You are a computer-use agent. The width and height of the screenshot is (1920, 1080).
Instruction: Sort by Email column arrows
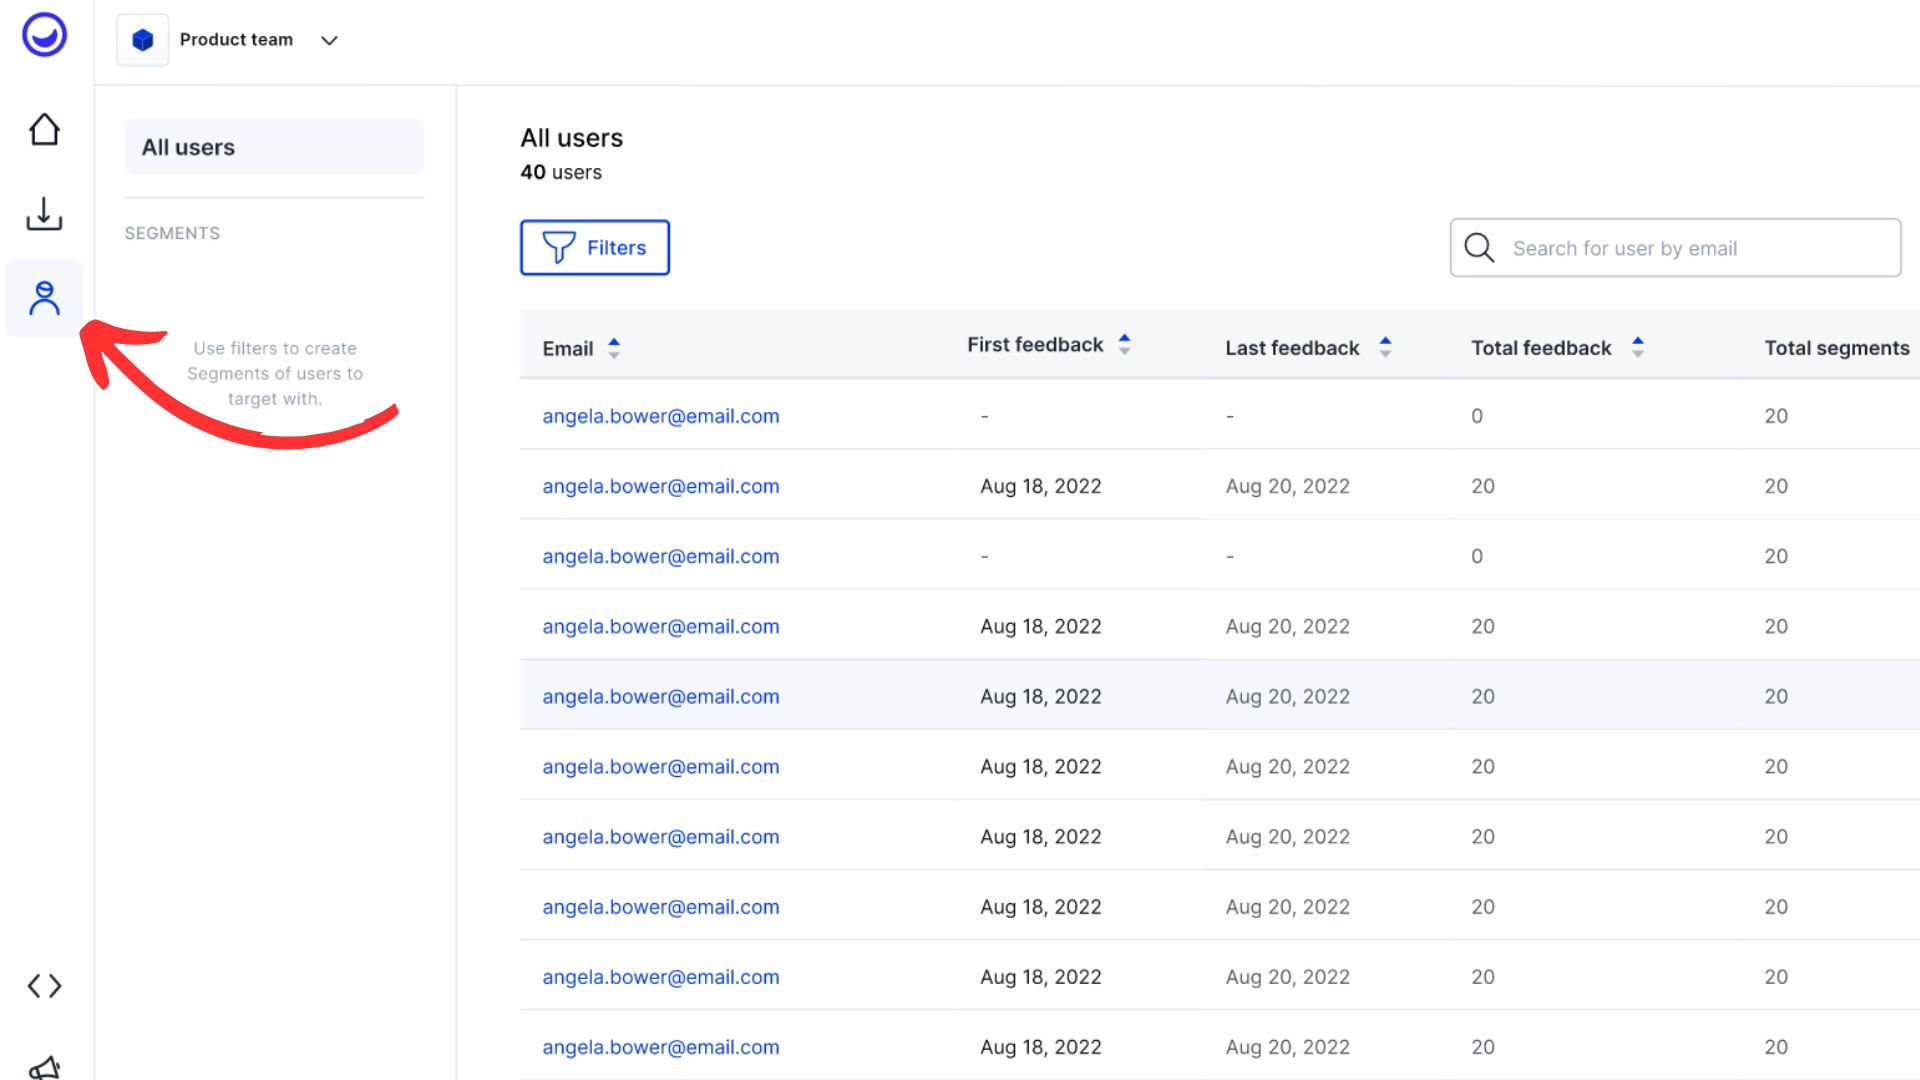614,348
